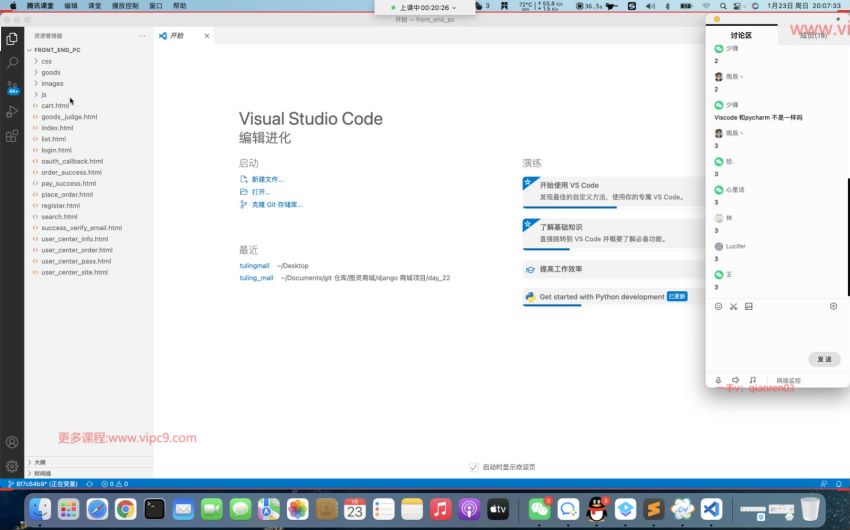Open the 编辑 menu in menu bar
Image resolution: width=850 pixels, height=530 pixels.
tap(71, 5)
